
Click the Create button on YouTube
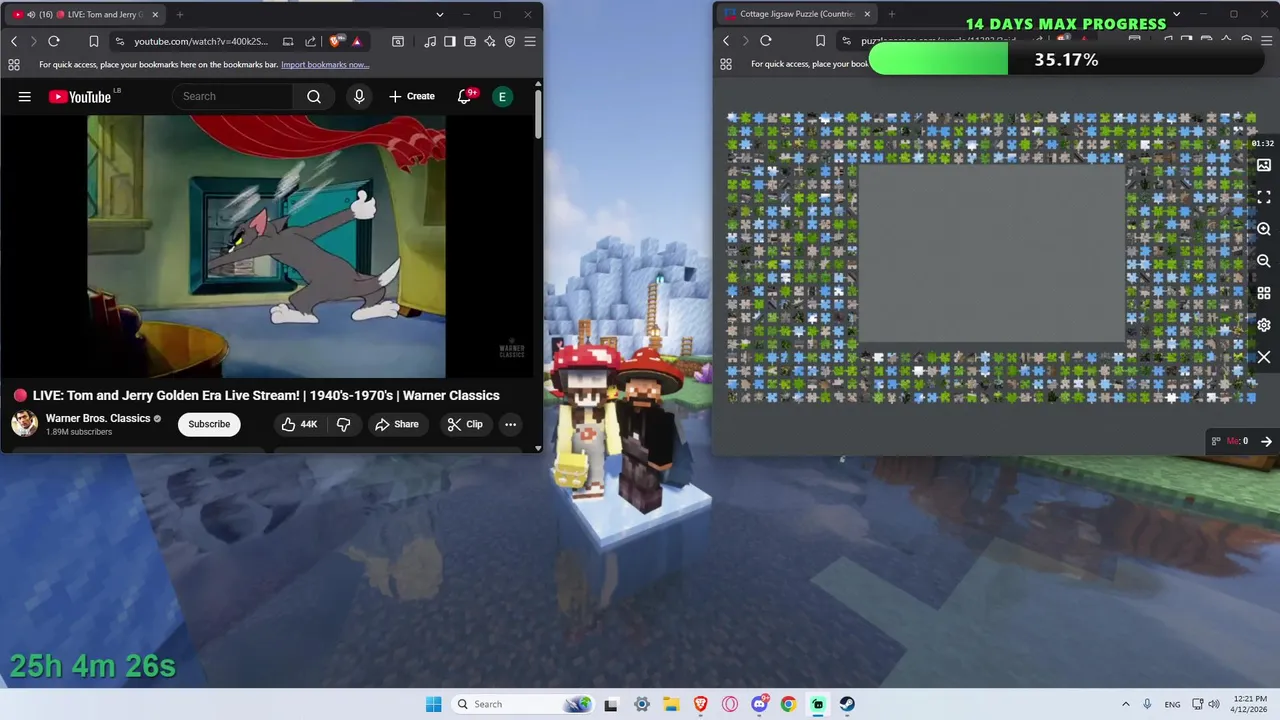click(x=412, y=97)
